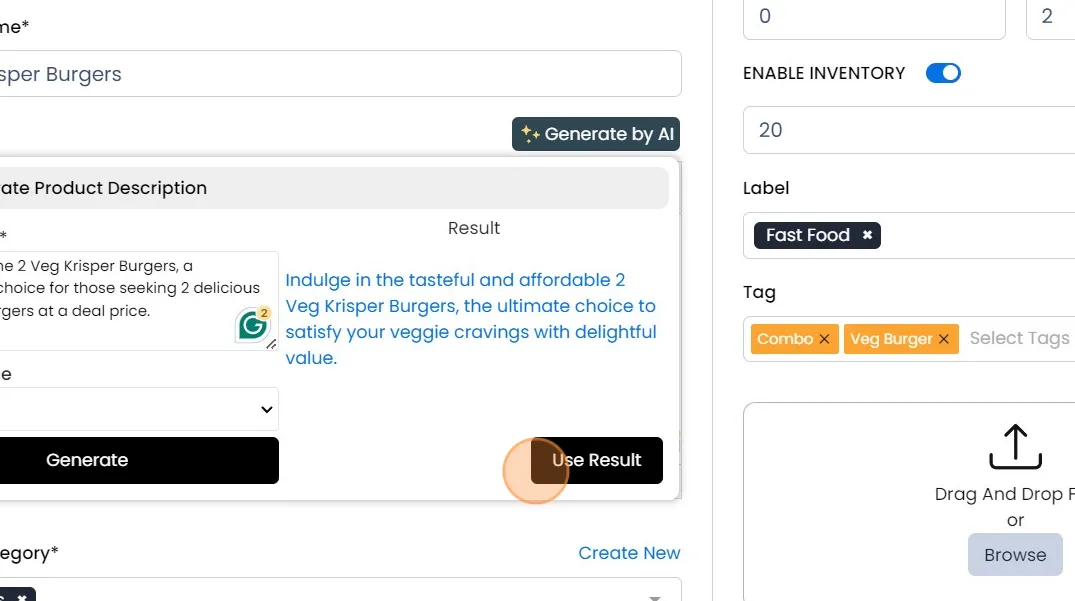1075x601 pixels.
Task: Remove the Combo tag
Action: tap(824, 339)
